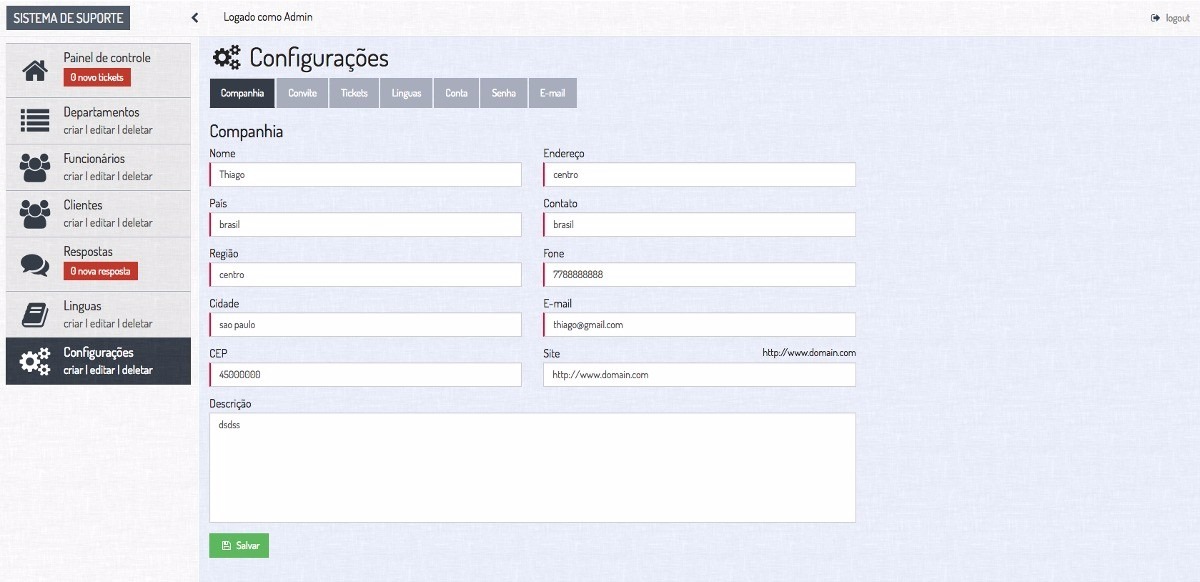The height and width of the screenshot is (582, 1200).
Task: Click the list icon beside Departamentos
Action: point(35,121)
